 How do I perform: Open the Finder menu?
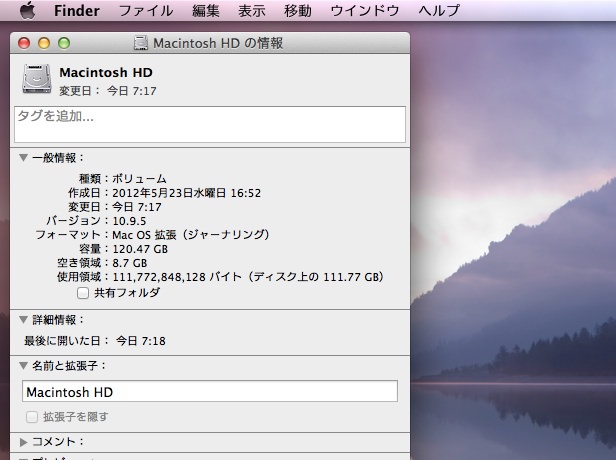coord(77,11)
